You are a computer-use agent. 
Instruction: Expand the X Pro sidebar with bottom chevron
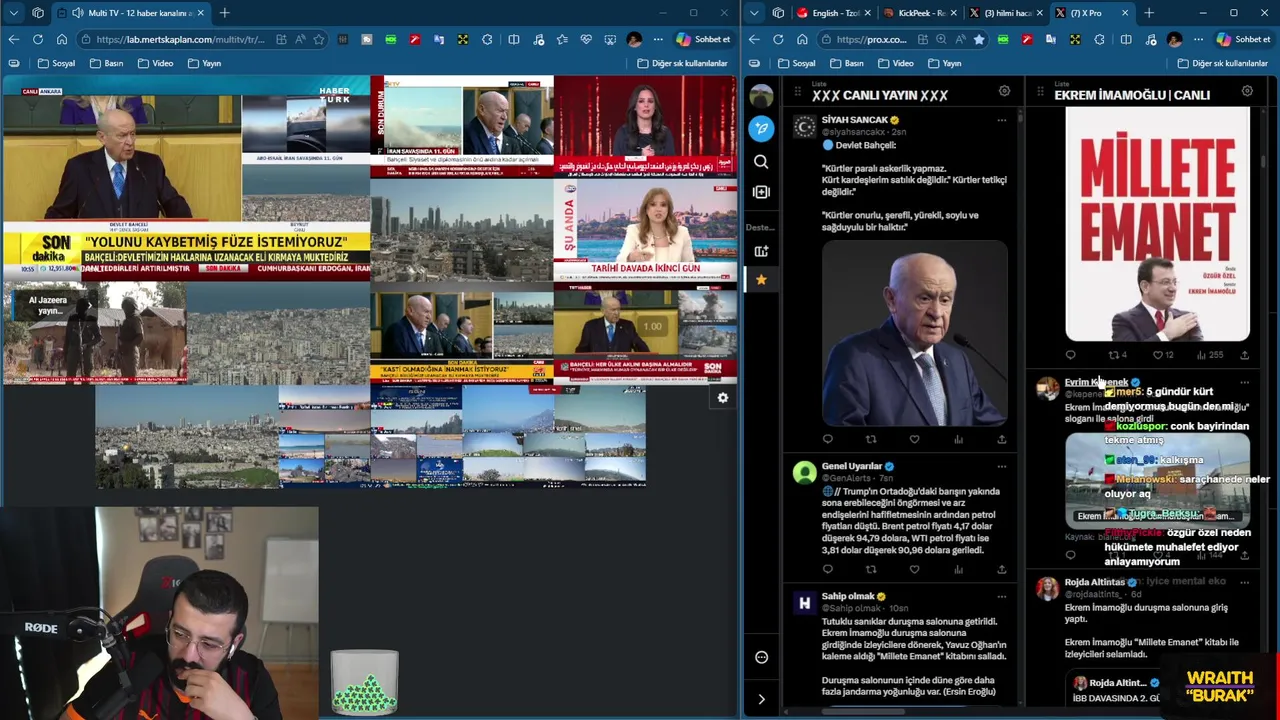pos(761,699)
